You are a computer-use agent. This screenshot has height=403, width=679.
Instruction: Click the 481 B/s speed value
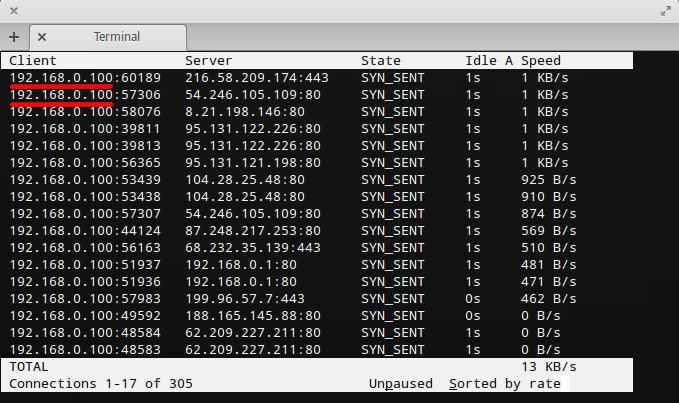point(549,265)
